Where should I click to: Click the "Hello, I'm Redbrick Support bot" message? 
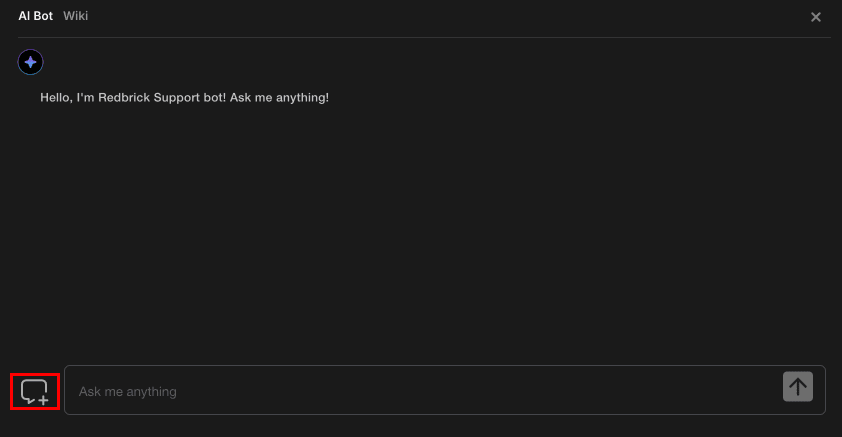tap(184, 98)
